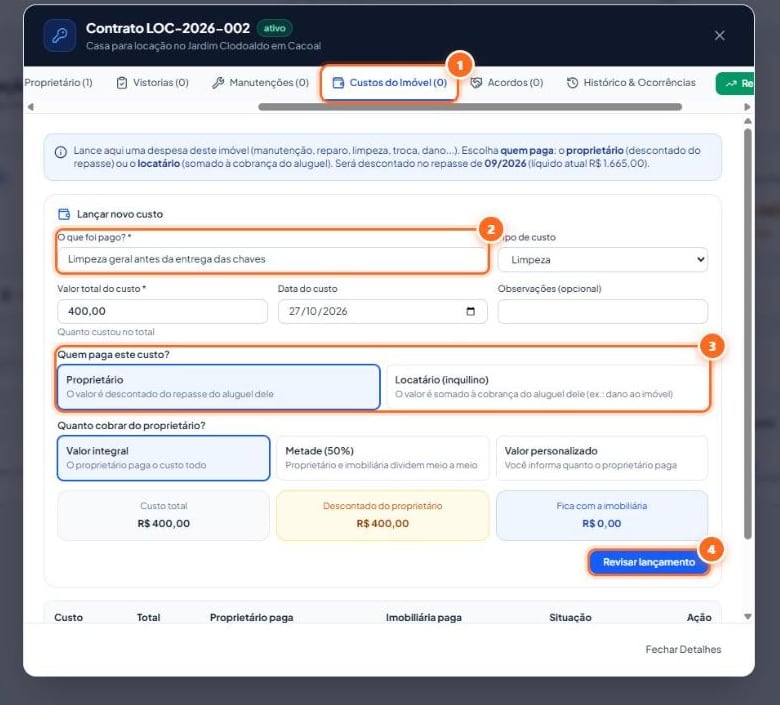Image resolution: width=780 pixels, height=705 pixels.
Task: Click the Fechar Detalhes link
Action: (683, 649)
